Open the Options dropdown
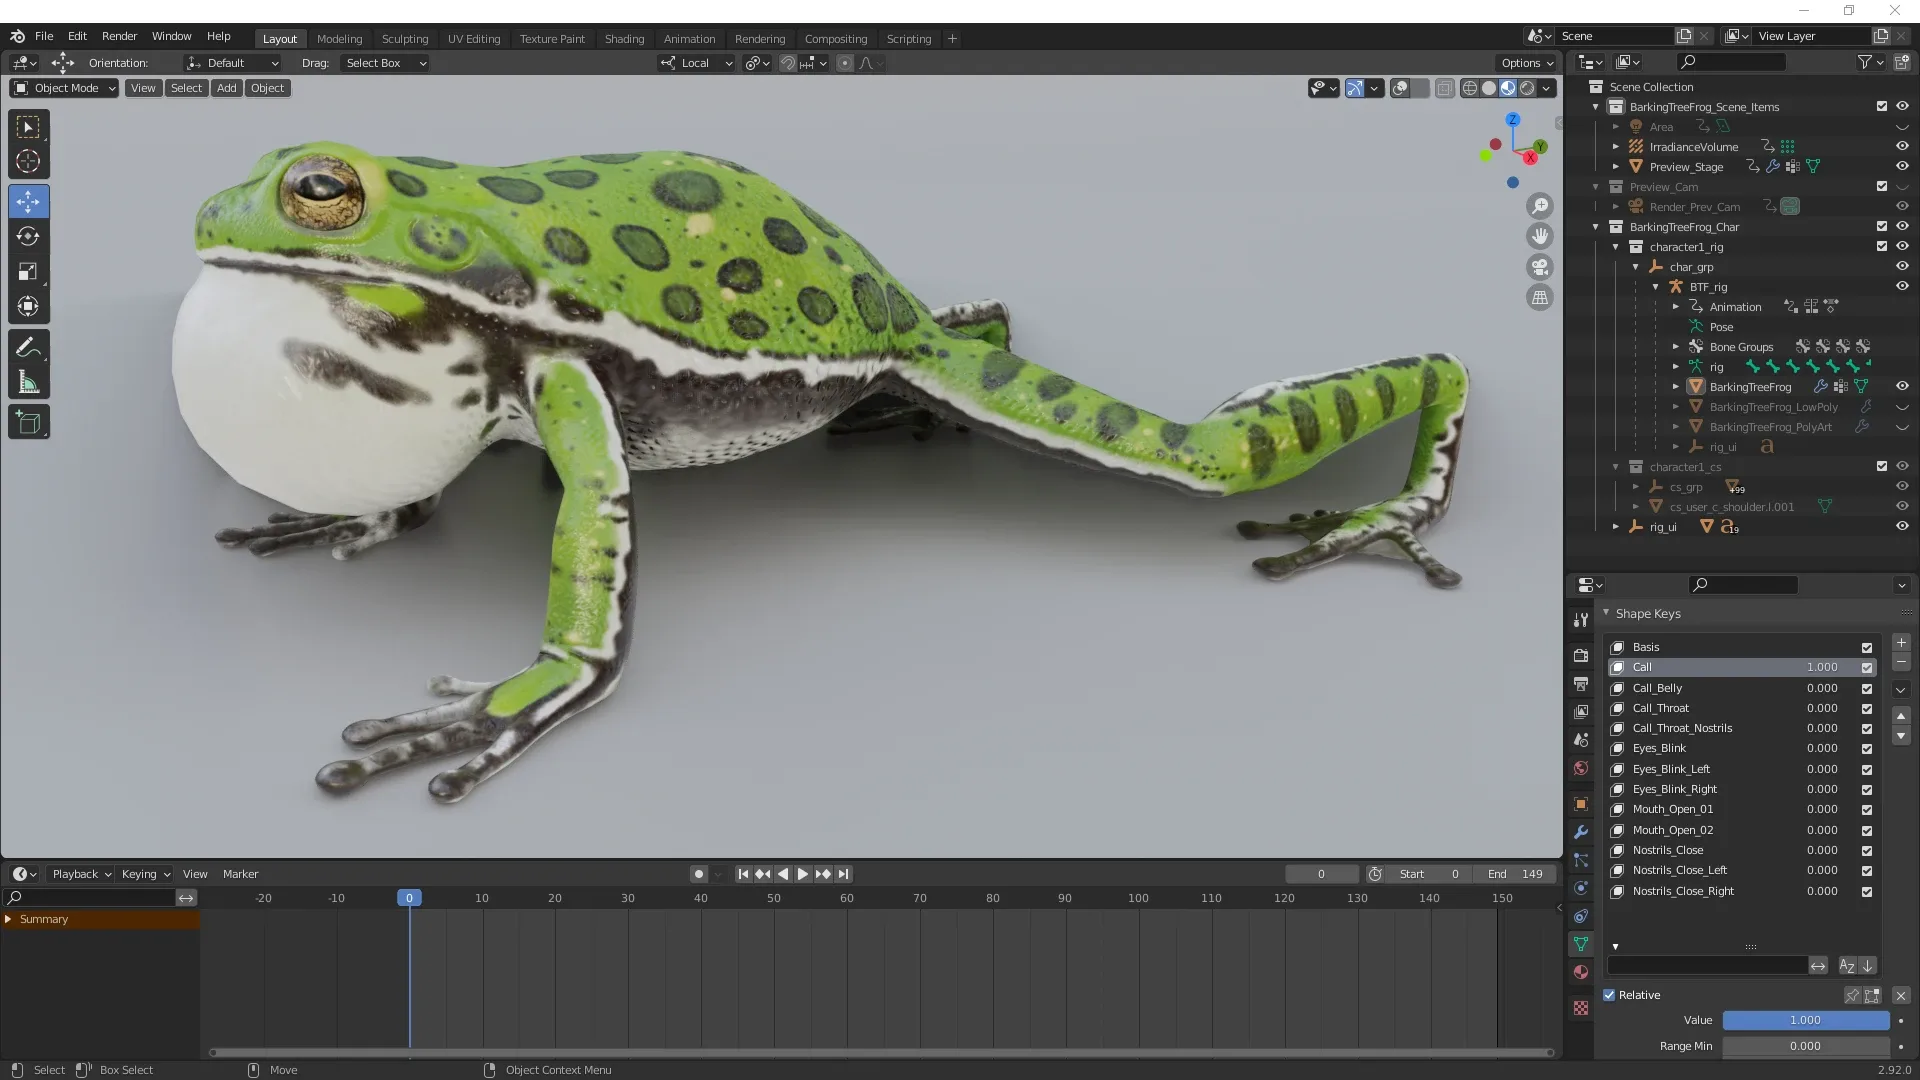The width and height of the screenshot is (1920, 1080). tap(1527, 63)
